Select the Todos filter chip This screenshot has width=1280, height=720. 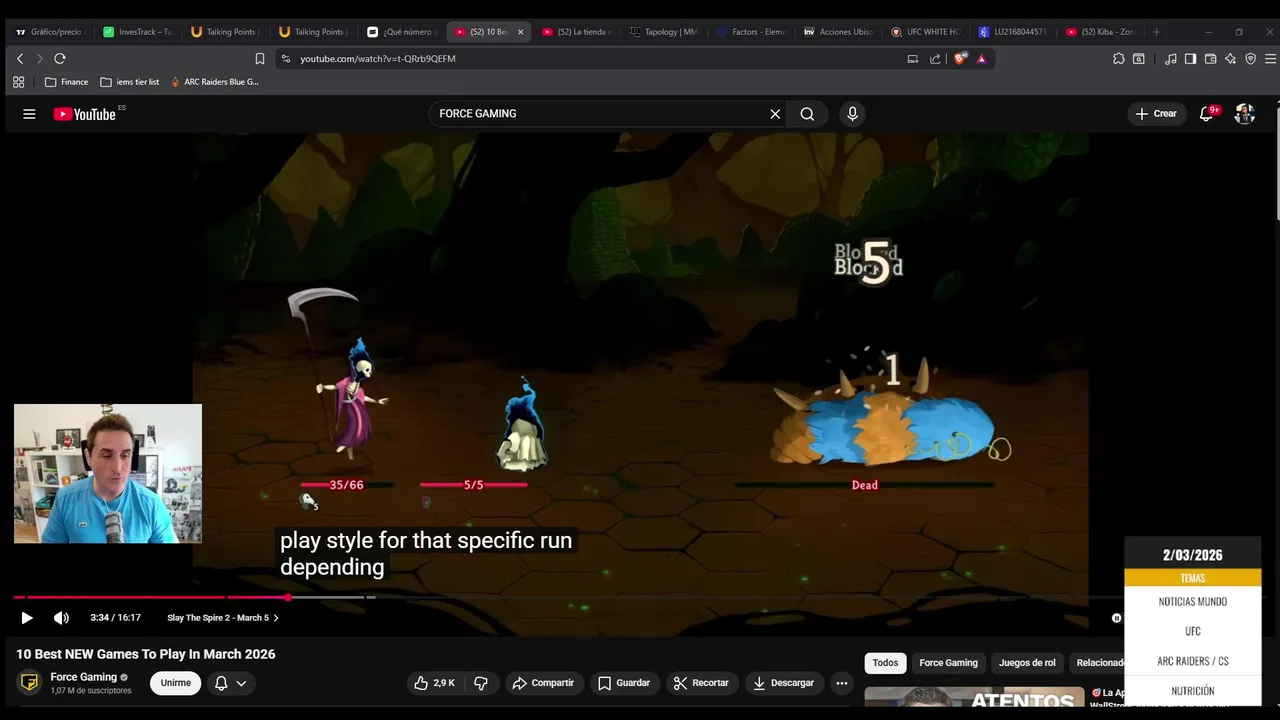pyautogui.click(x=885, y=663)
